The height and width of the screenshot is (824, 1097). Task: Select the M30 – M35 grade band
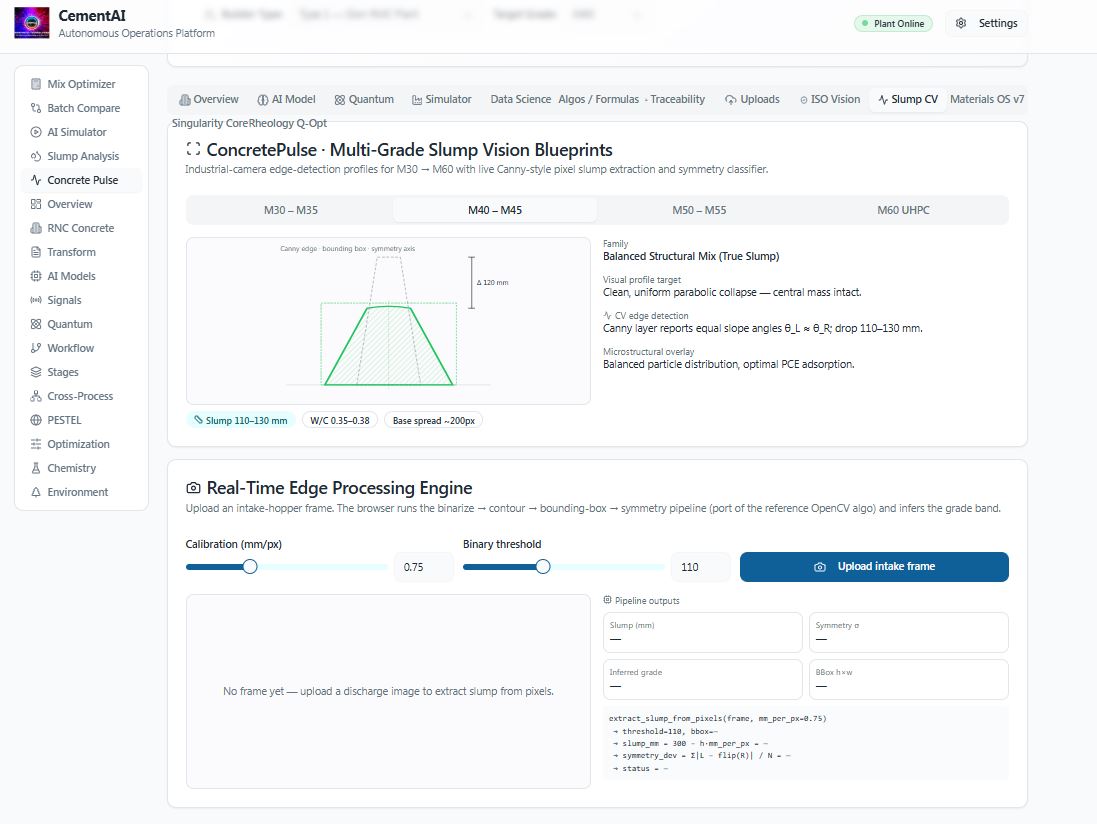pos(290,210)
